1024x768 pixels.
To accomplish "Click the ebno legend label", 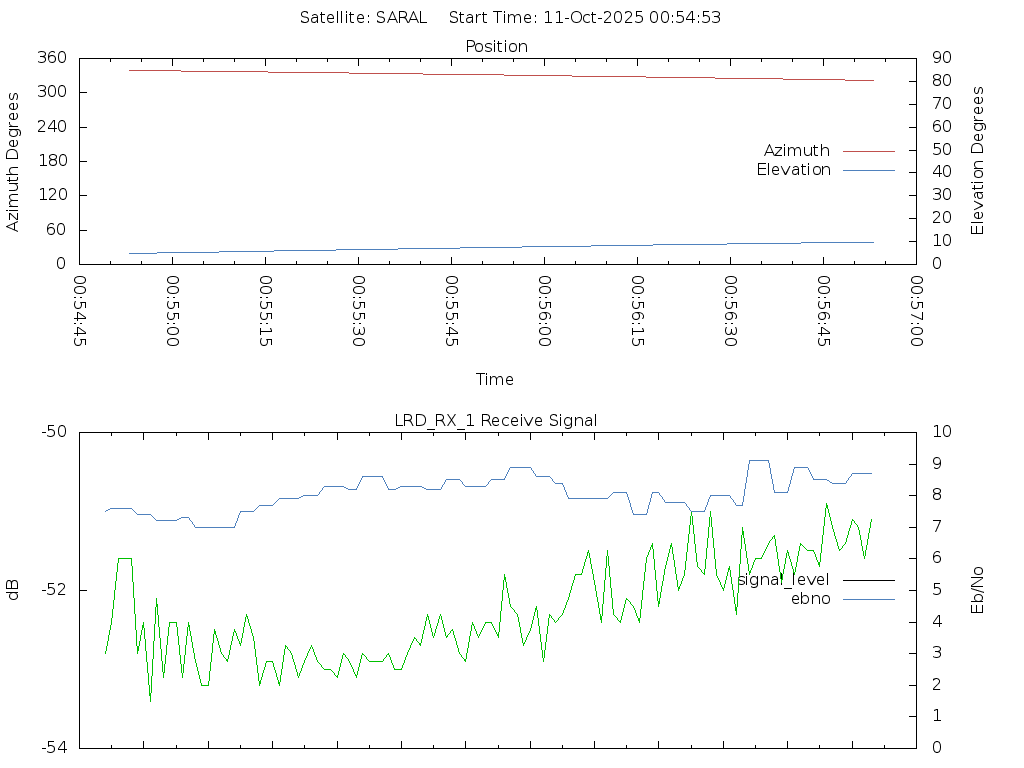I will 810,599.
